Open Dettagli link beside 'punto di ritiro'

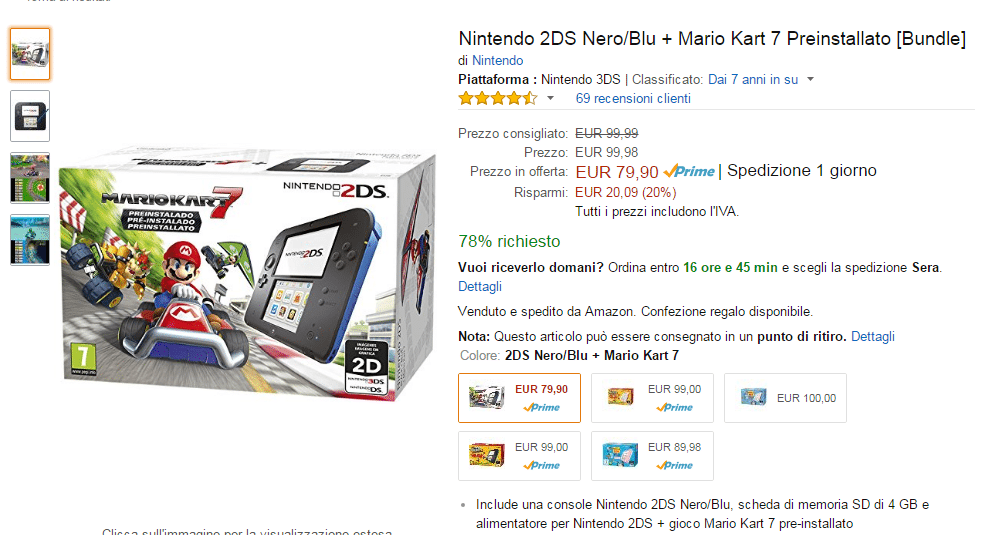pos(873,336)
